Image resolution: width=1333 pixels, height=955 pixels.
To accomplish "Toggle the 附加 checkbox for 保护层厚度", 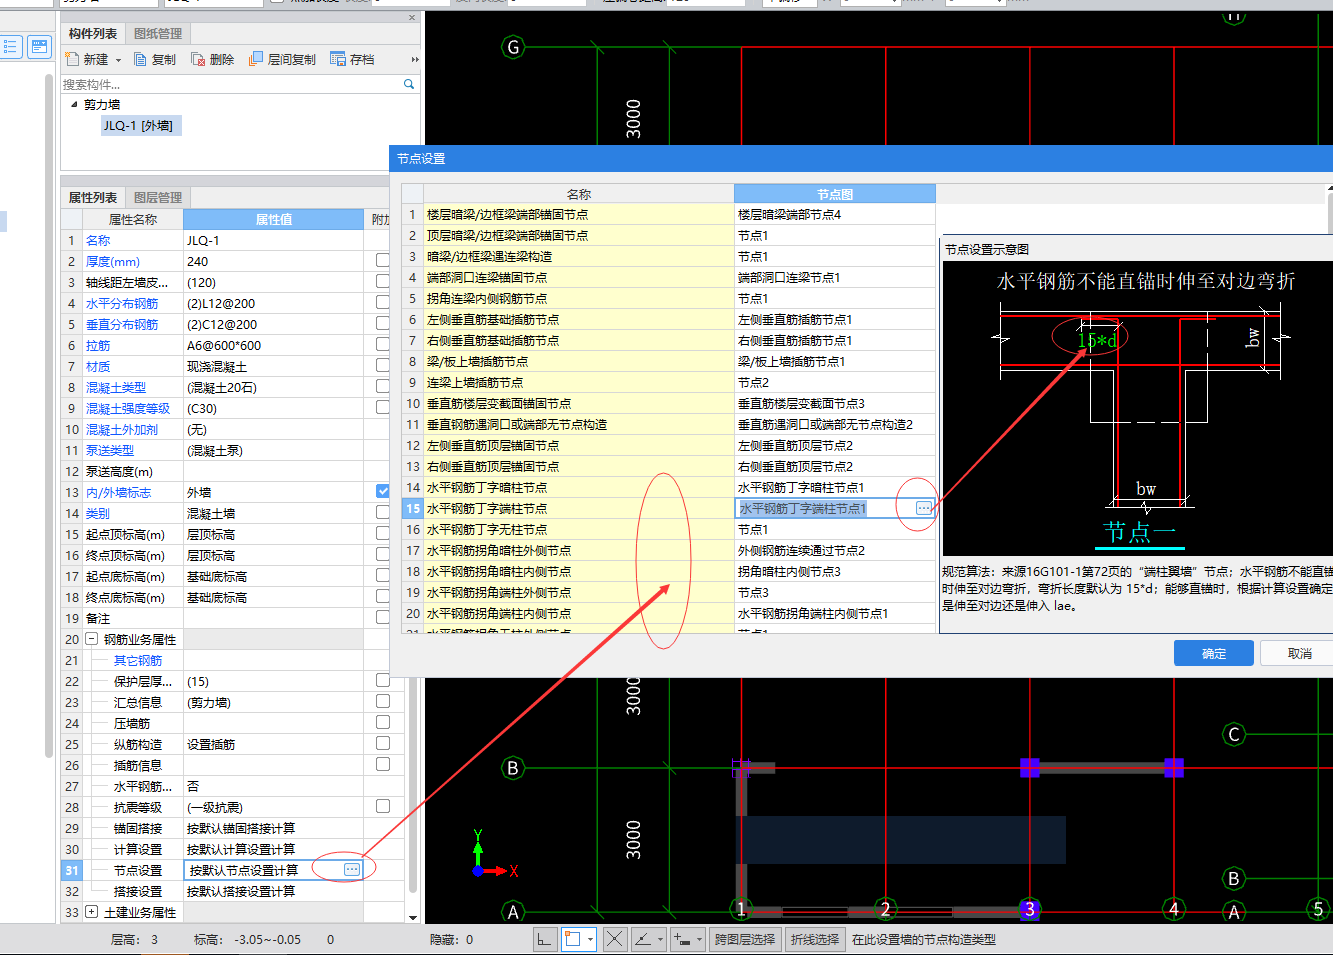I will (x=382, y=680).
